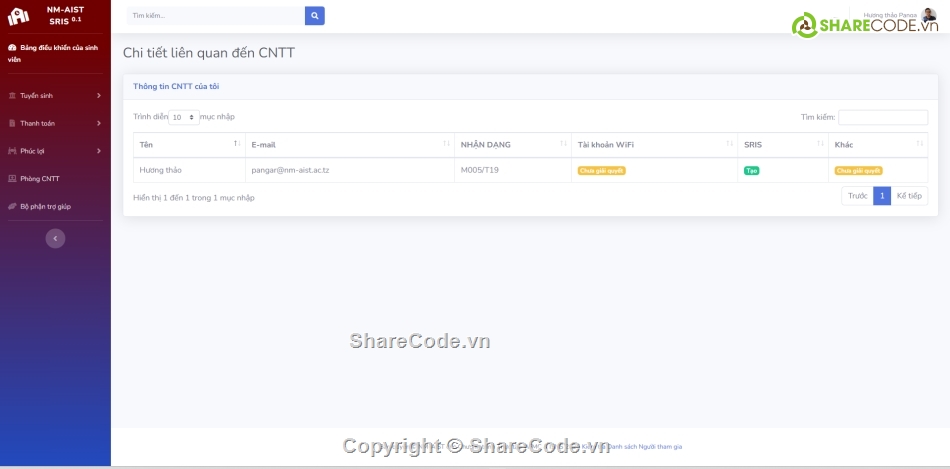Go to Bộ phận trợ giúp
This screenshot has width=950, height=469.
(x=45, y=206)
